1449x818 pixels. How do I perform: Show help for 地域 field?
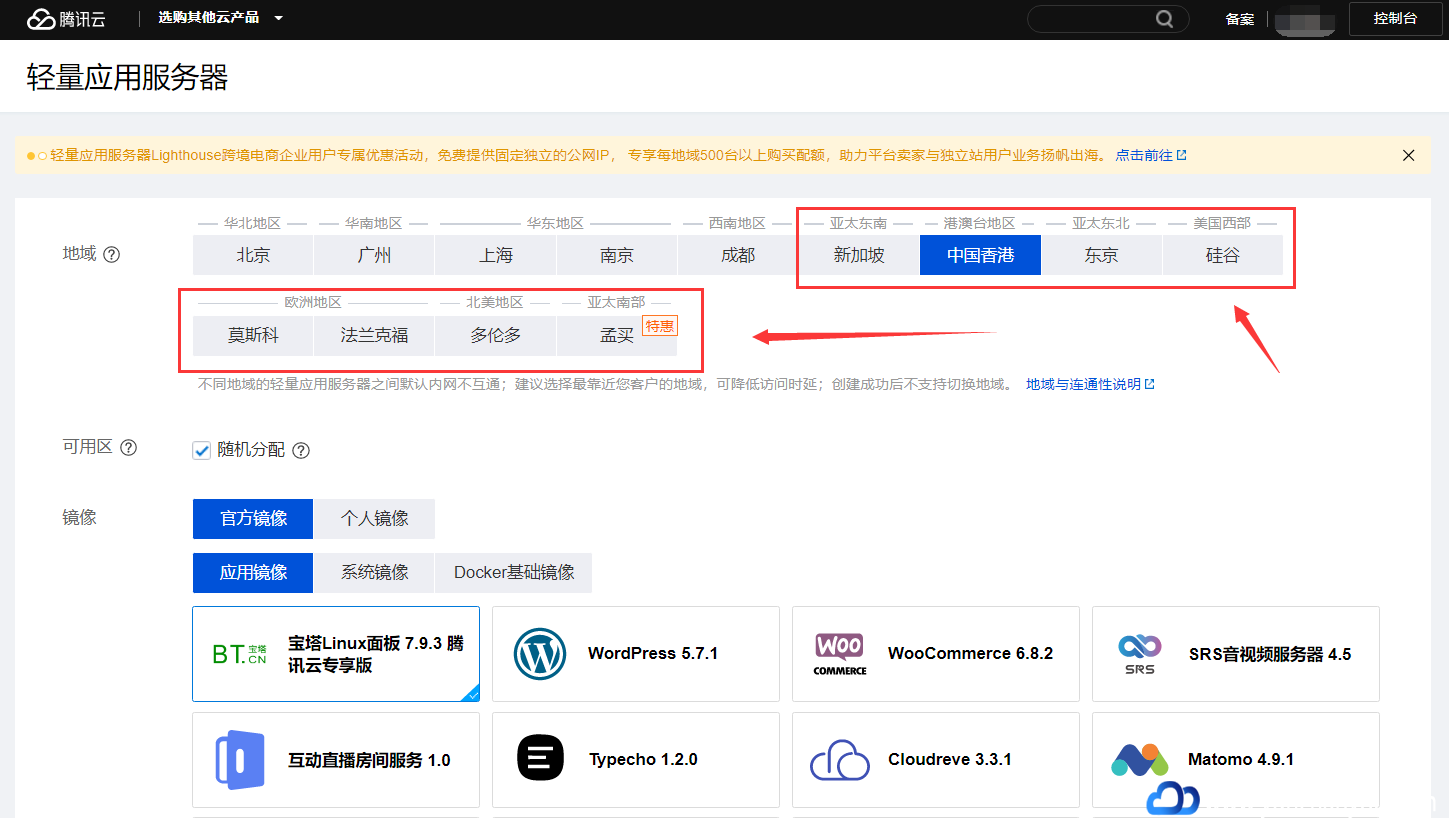112,254
